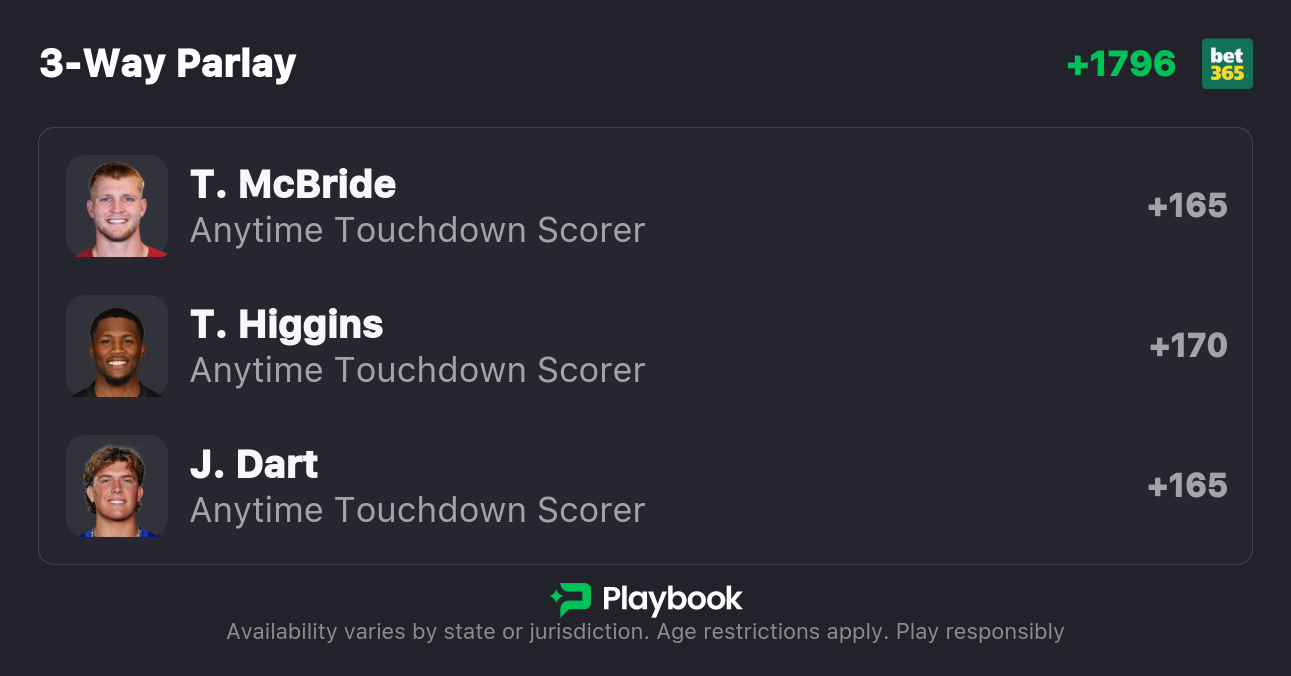Open T. McBride's player headshot
1291x676 pixels.
(x=117, y=206)
